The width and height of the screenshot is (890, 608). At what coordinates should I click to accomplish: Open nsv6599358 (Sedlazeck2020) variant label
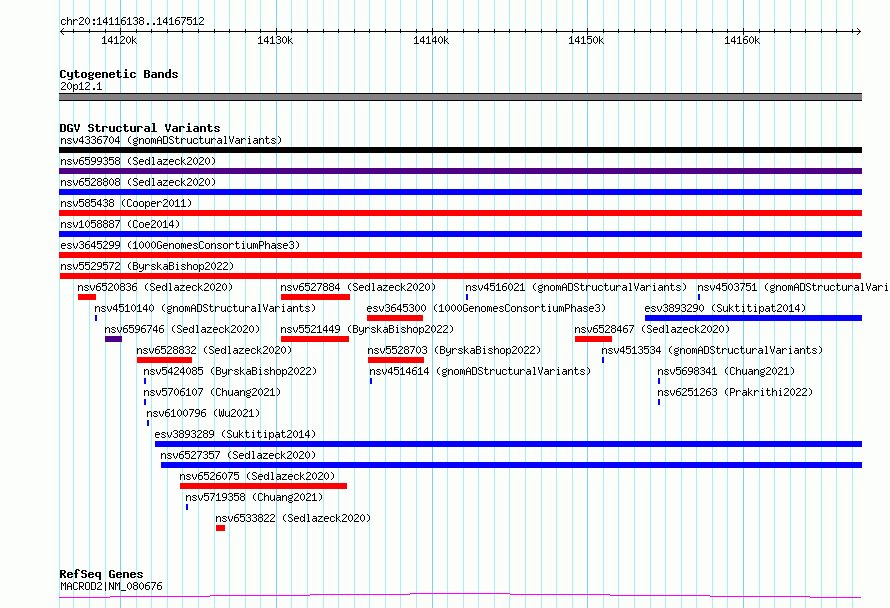coord(138,161)
